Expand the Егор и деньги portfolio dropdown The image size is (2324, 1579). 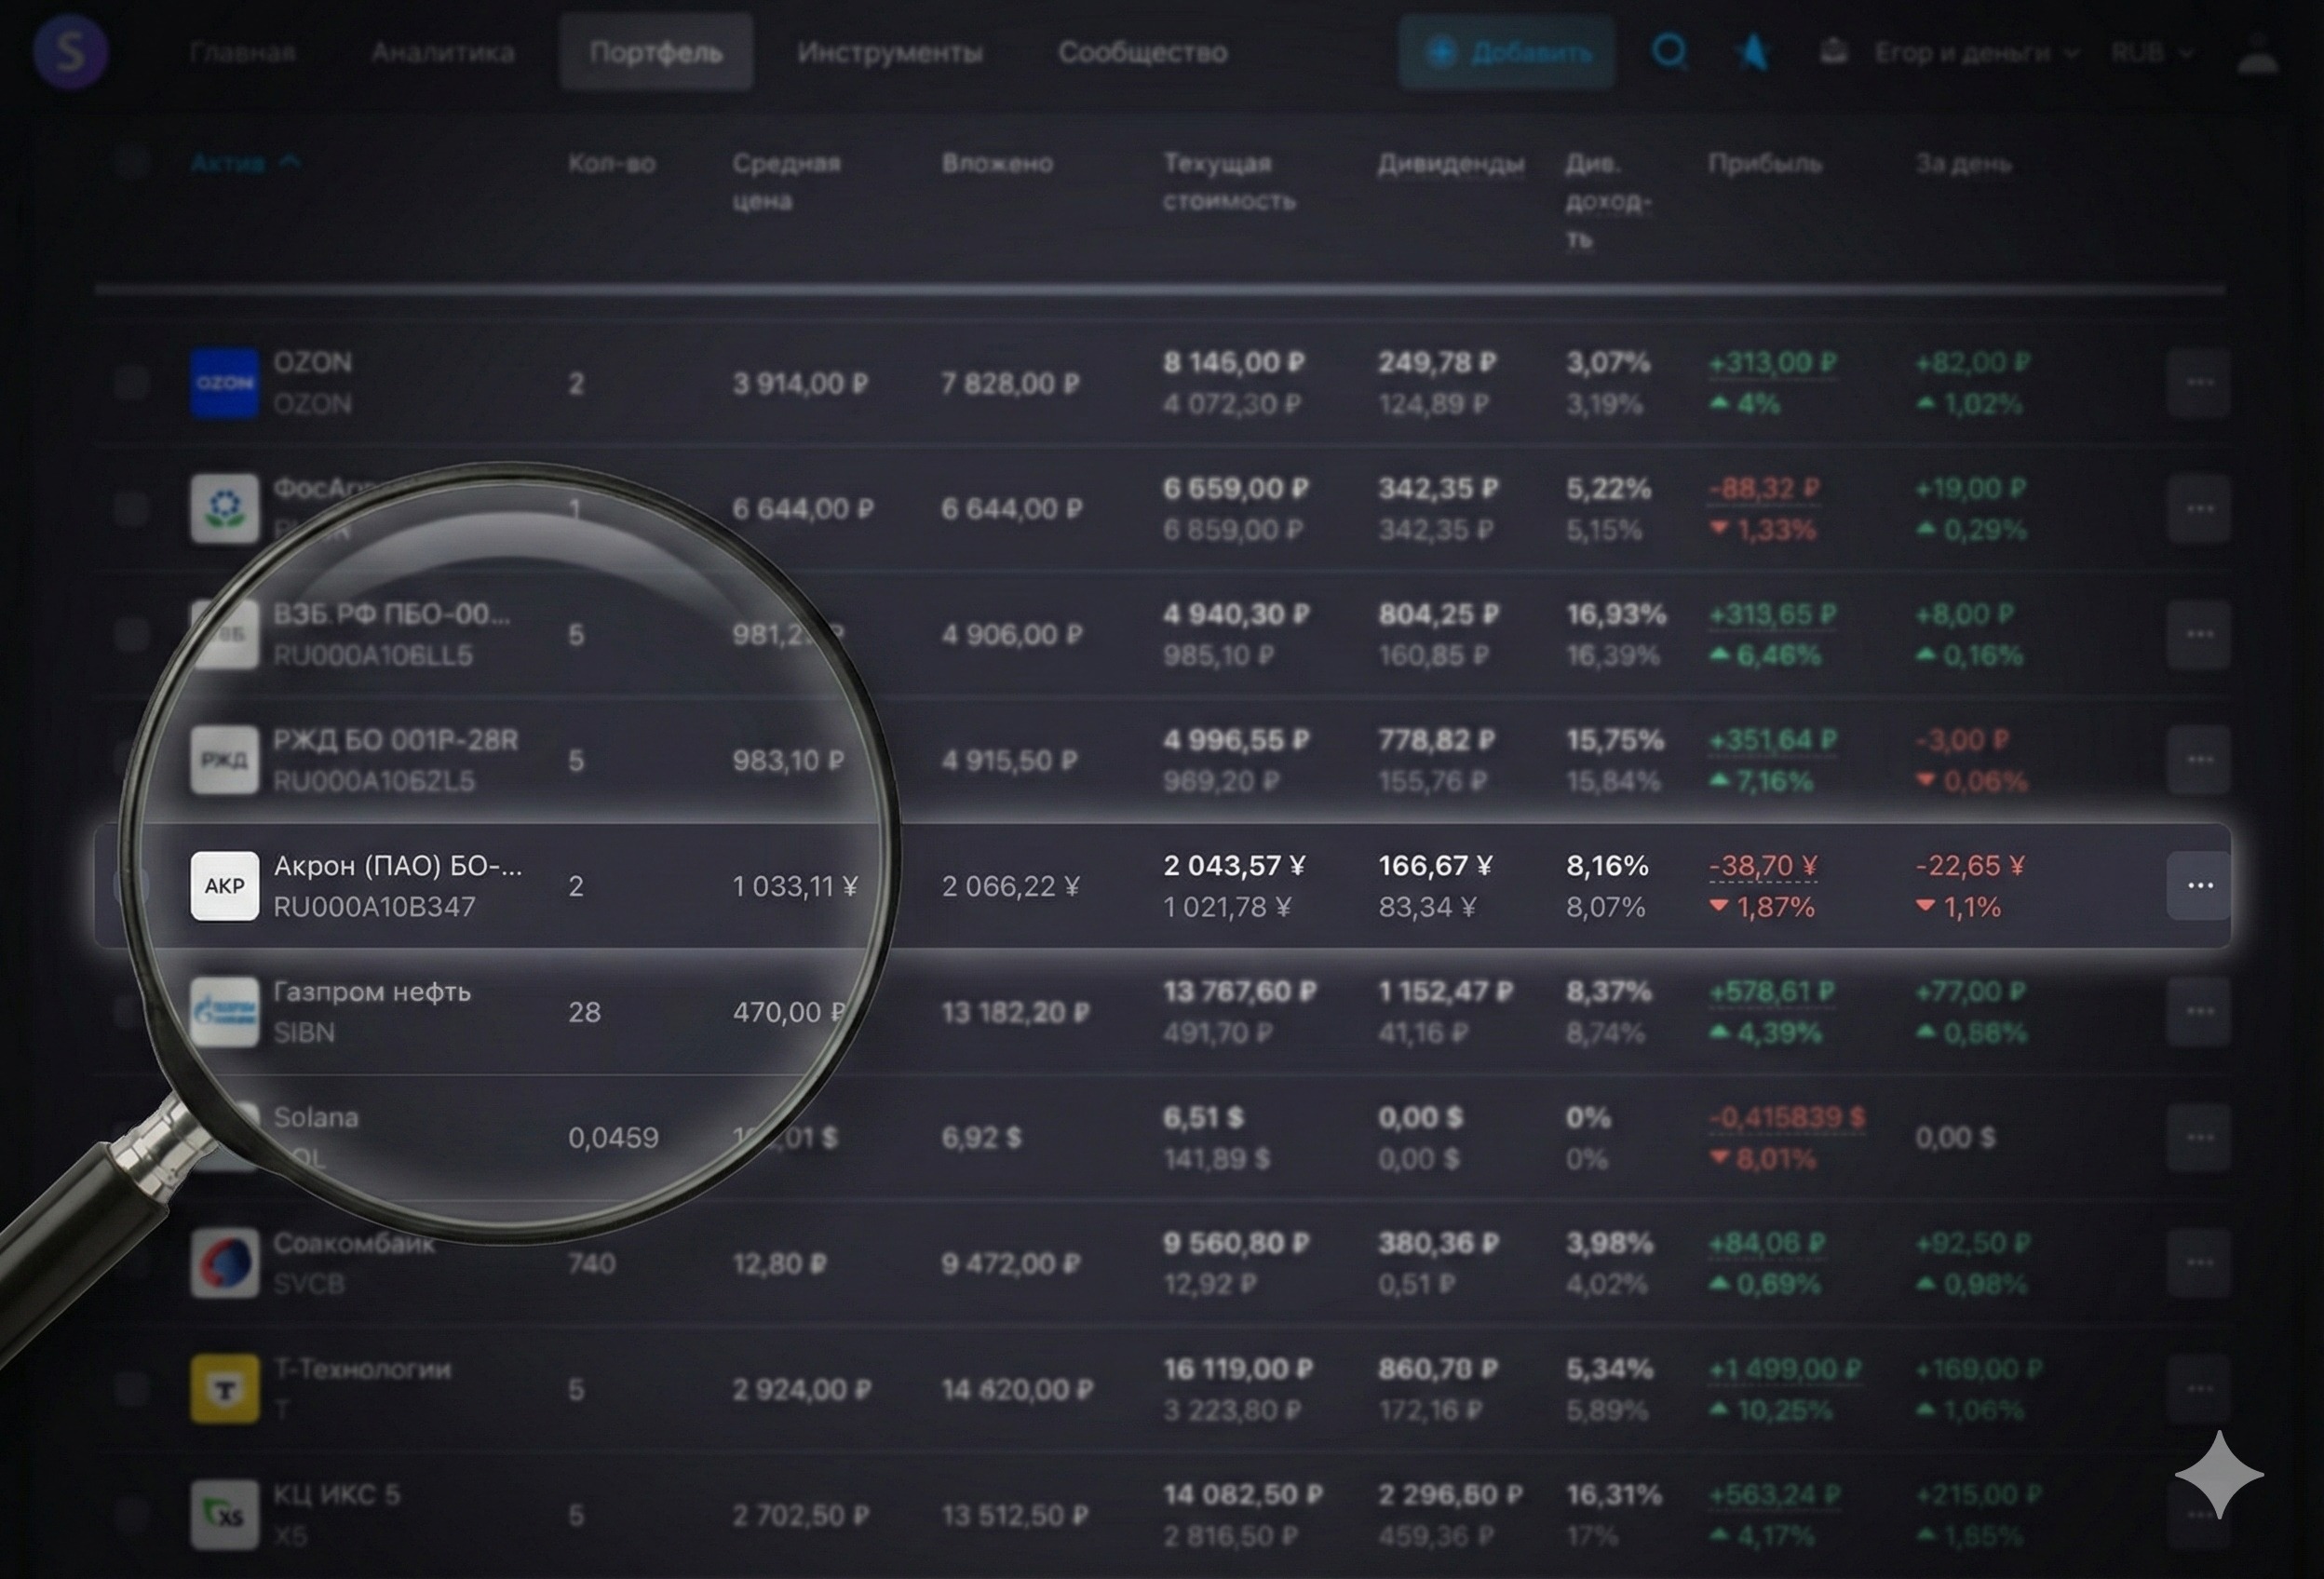pos(1975,52)
